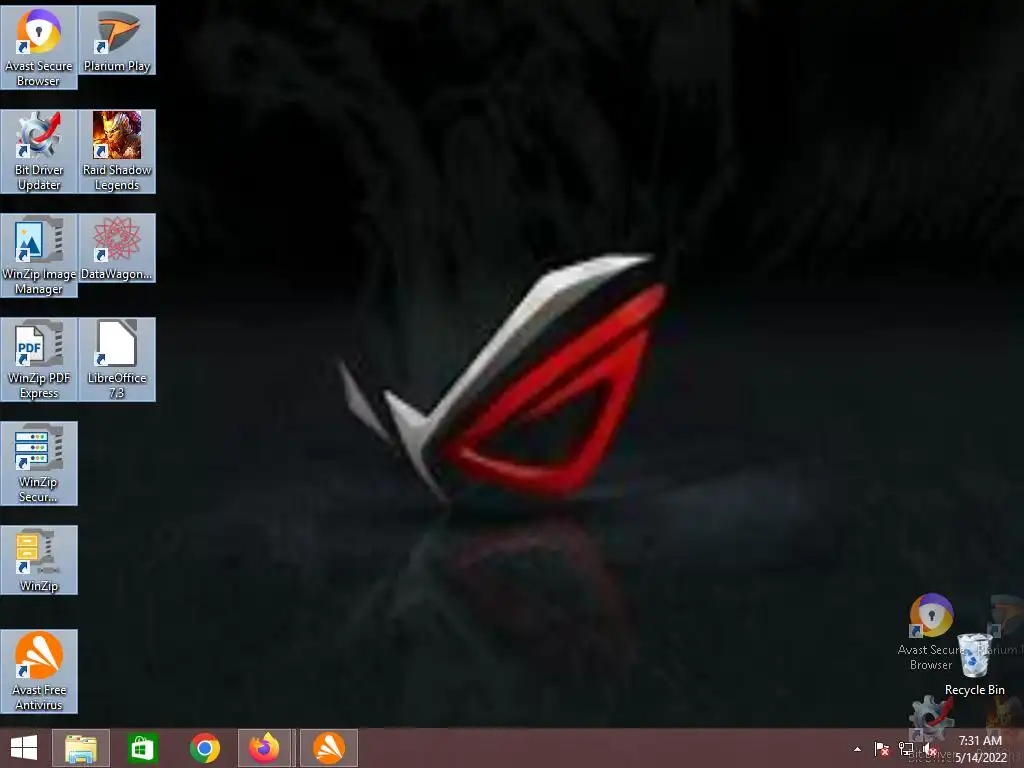Open the Action Center flag icon
Screen dimensions: 1024x768
882,749
